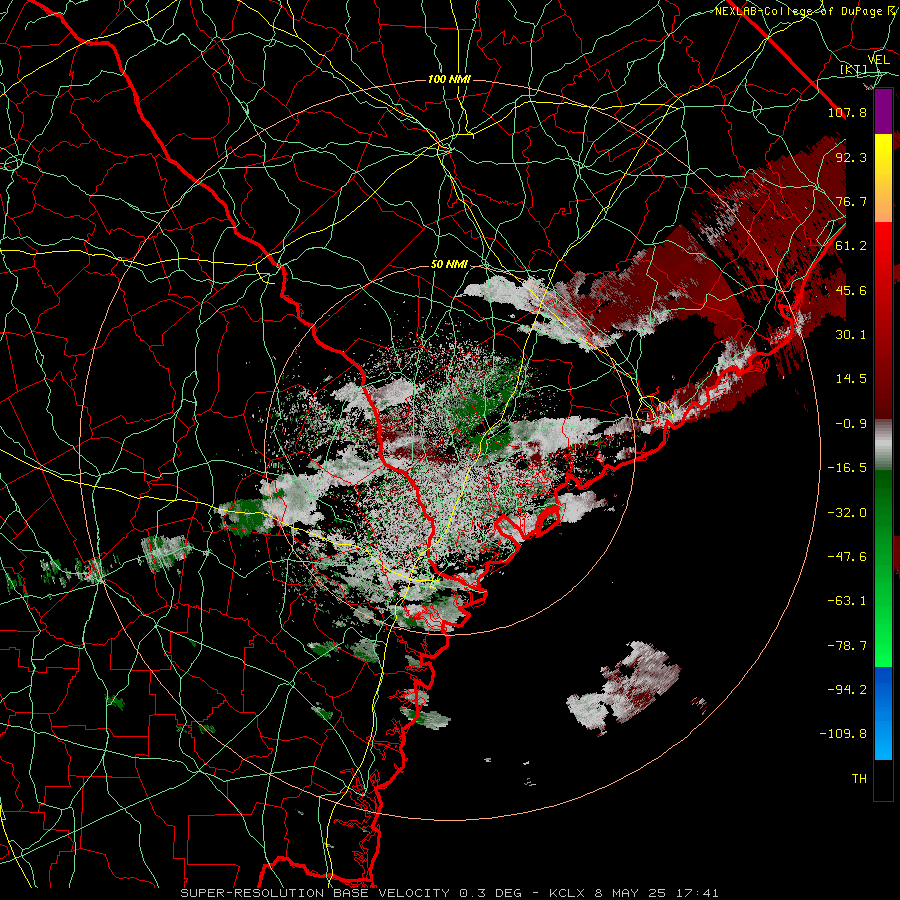Click the 45.6 velocity scale value

coord(851,290)
